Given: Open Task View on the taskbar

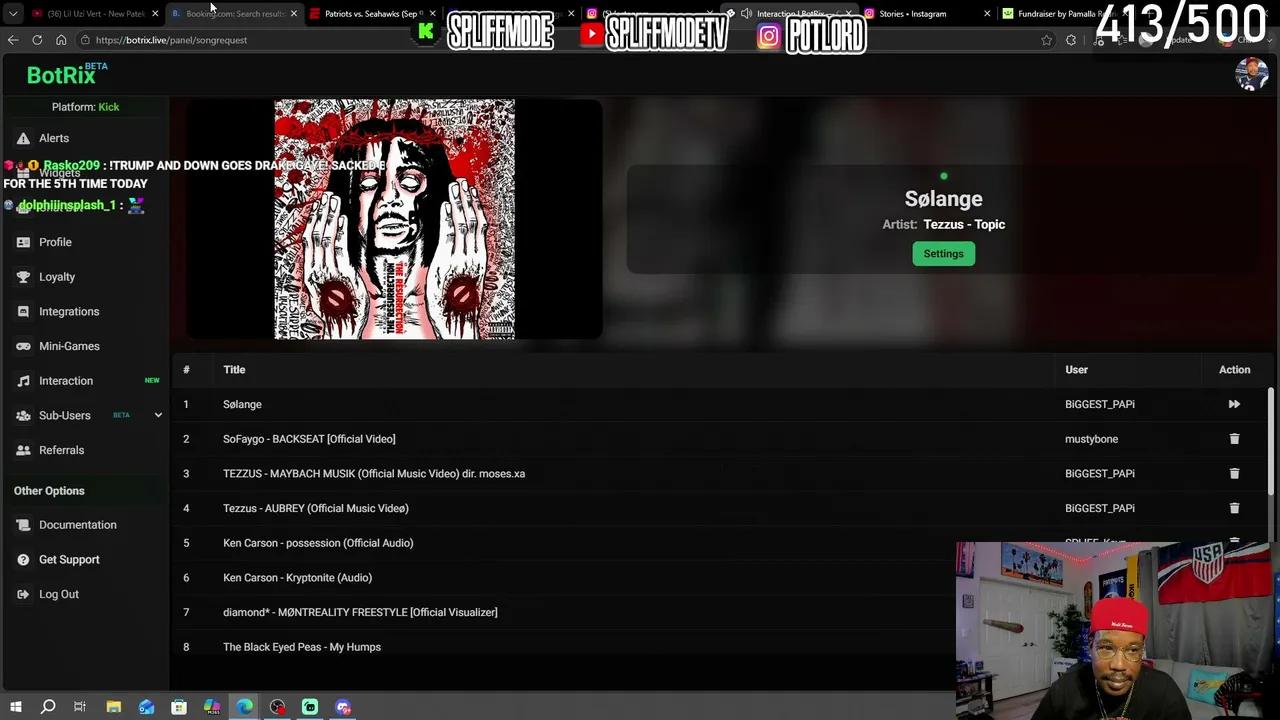Looking at the screenshot, I should [x=80, y=707].
